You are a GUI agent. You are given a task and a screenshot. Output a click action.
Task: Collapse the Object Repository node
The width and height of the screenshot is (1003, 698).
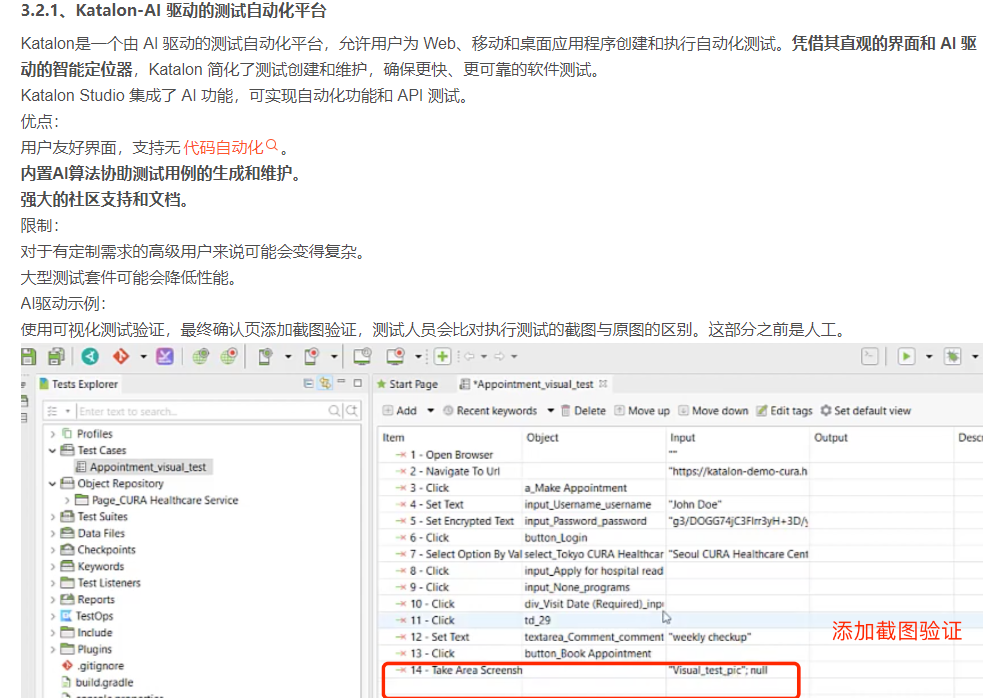pos(53,484)
